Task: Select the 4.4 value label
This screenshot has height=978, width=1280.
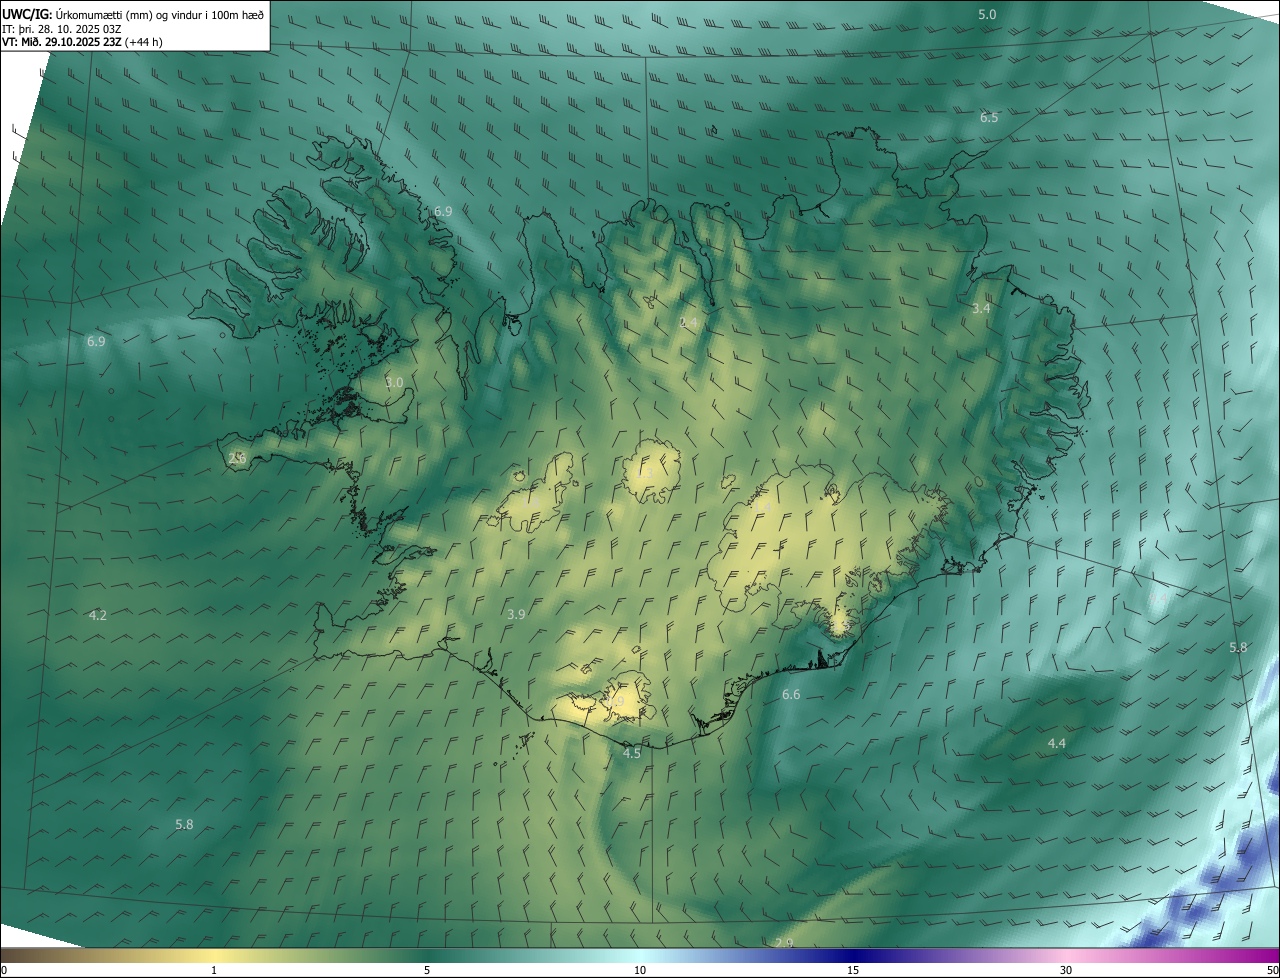Action: [1057, 744]
